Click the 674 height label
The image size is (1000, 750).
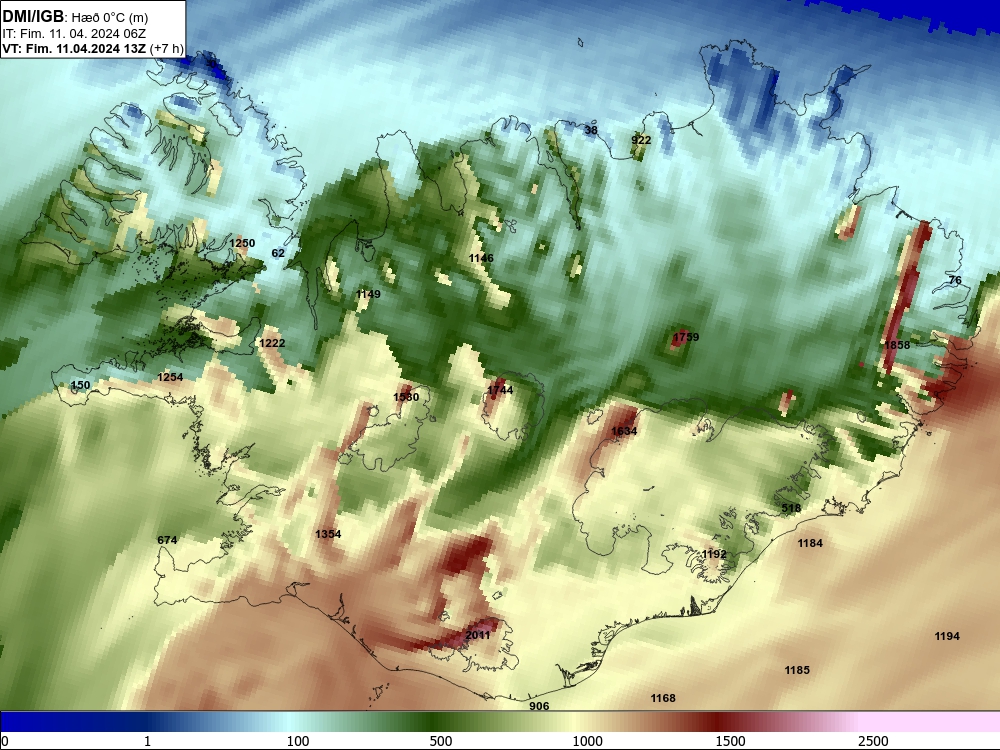click(x=167, y=540)
